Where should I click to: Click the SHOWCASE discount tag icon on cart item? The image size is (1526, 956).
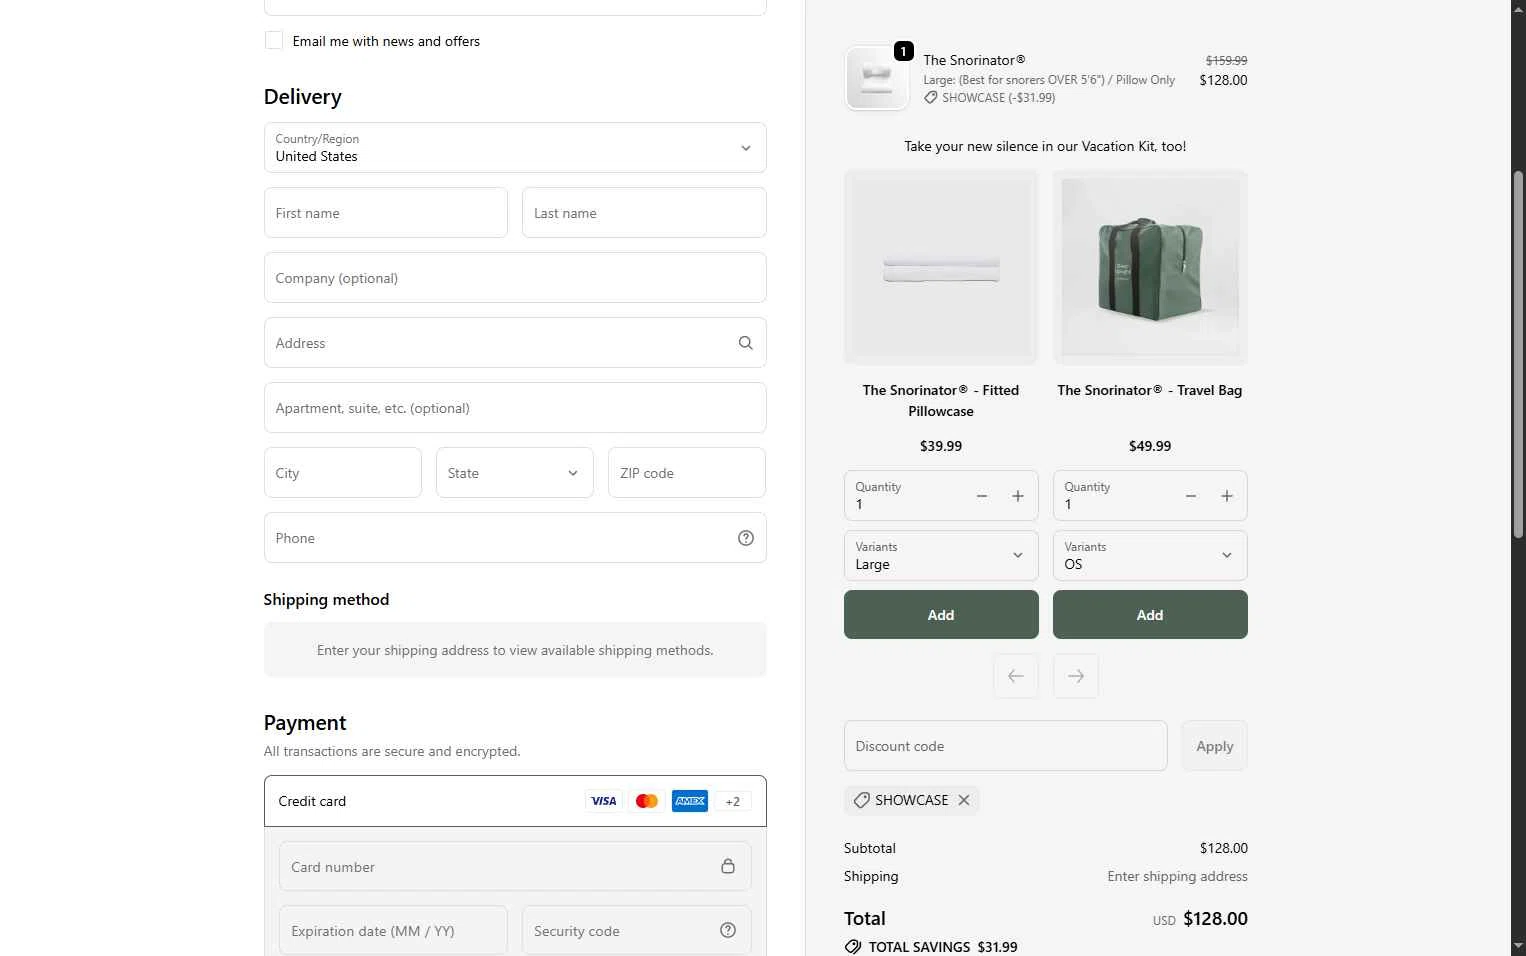tap(931, 98)
